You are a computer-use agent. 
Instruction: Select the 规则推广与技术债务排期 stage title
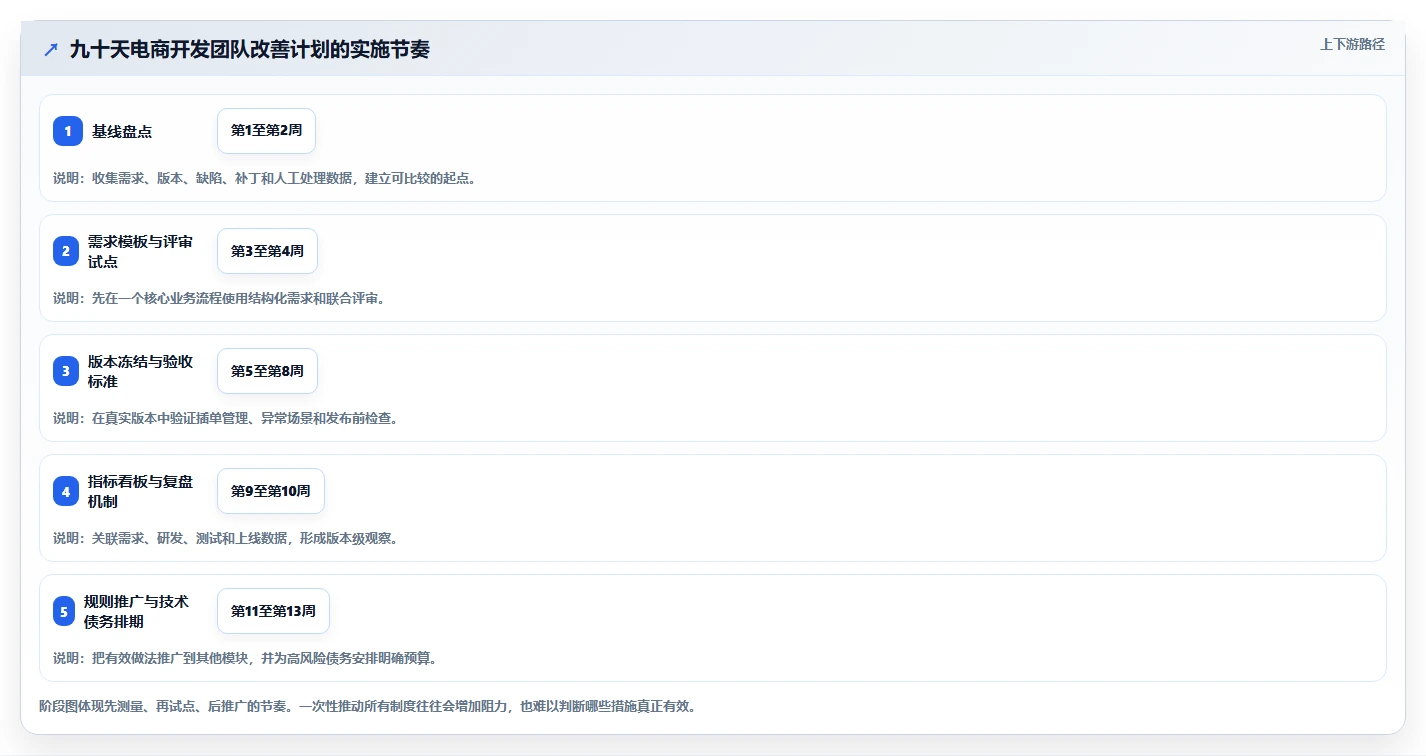click(136, 611)
